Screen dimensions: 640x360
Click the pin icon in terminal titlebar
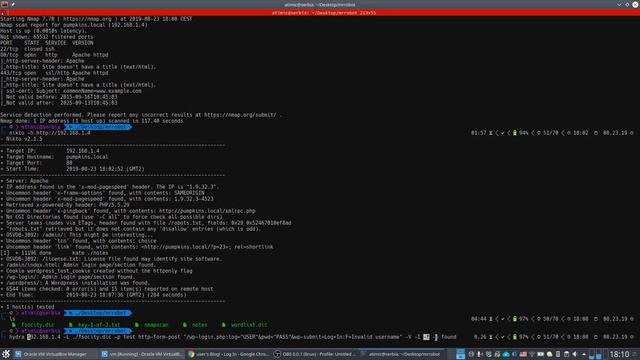coord(13,4)
